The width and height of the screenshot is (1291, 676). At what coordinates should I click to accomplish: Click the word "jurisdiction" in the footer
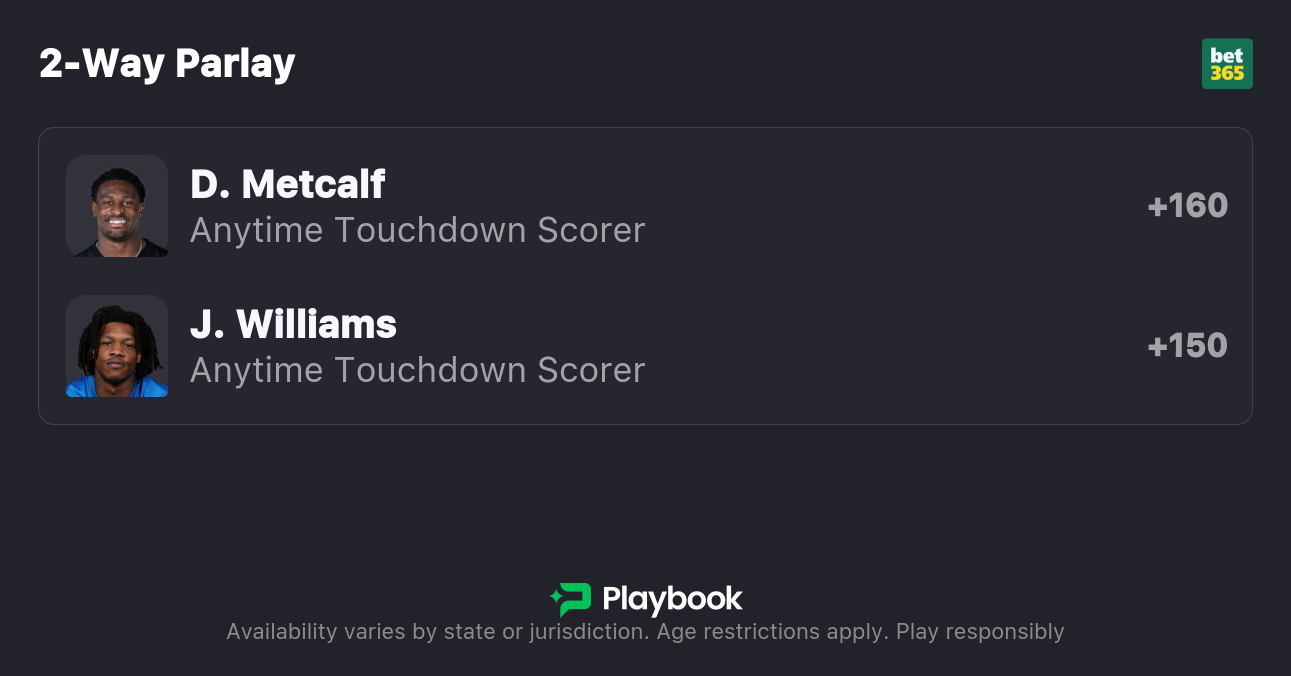(584, 632)
